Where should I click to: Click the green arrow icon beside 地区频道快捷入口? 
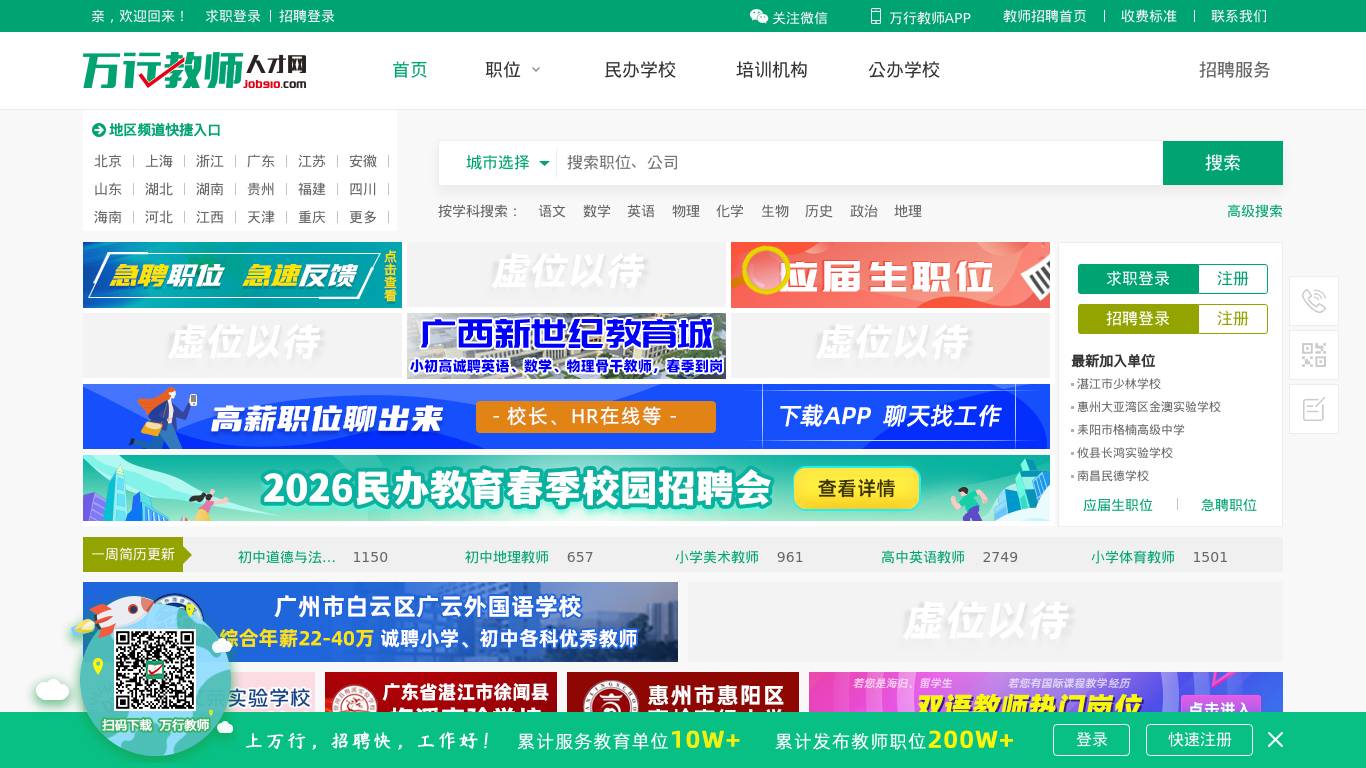tap(98, 130)
